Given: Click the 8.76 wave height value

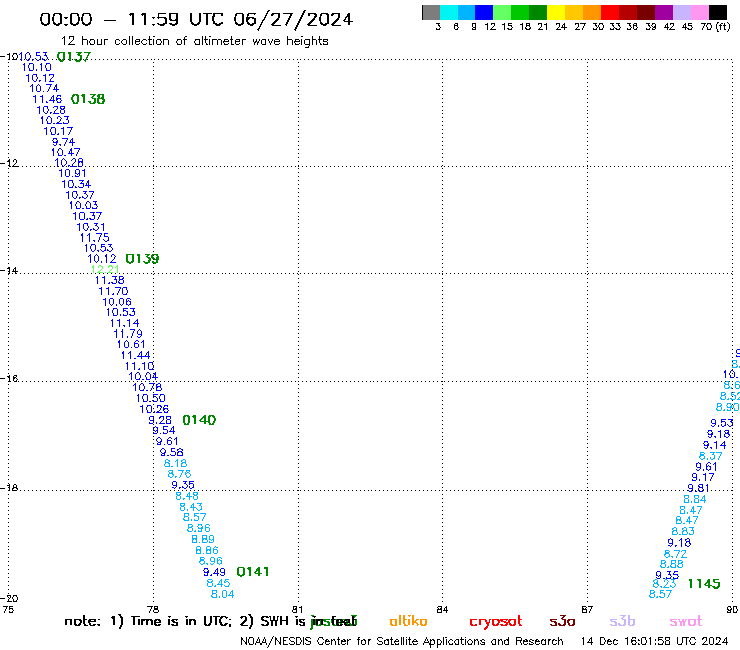Looking at the screenshot, I should pyautogui.click(x=179, y=474).
